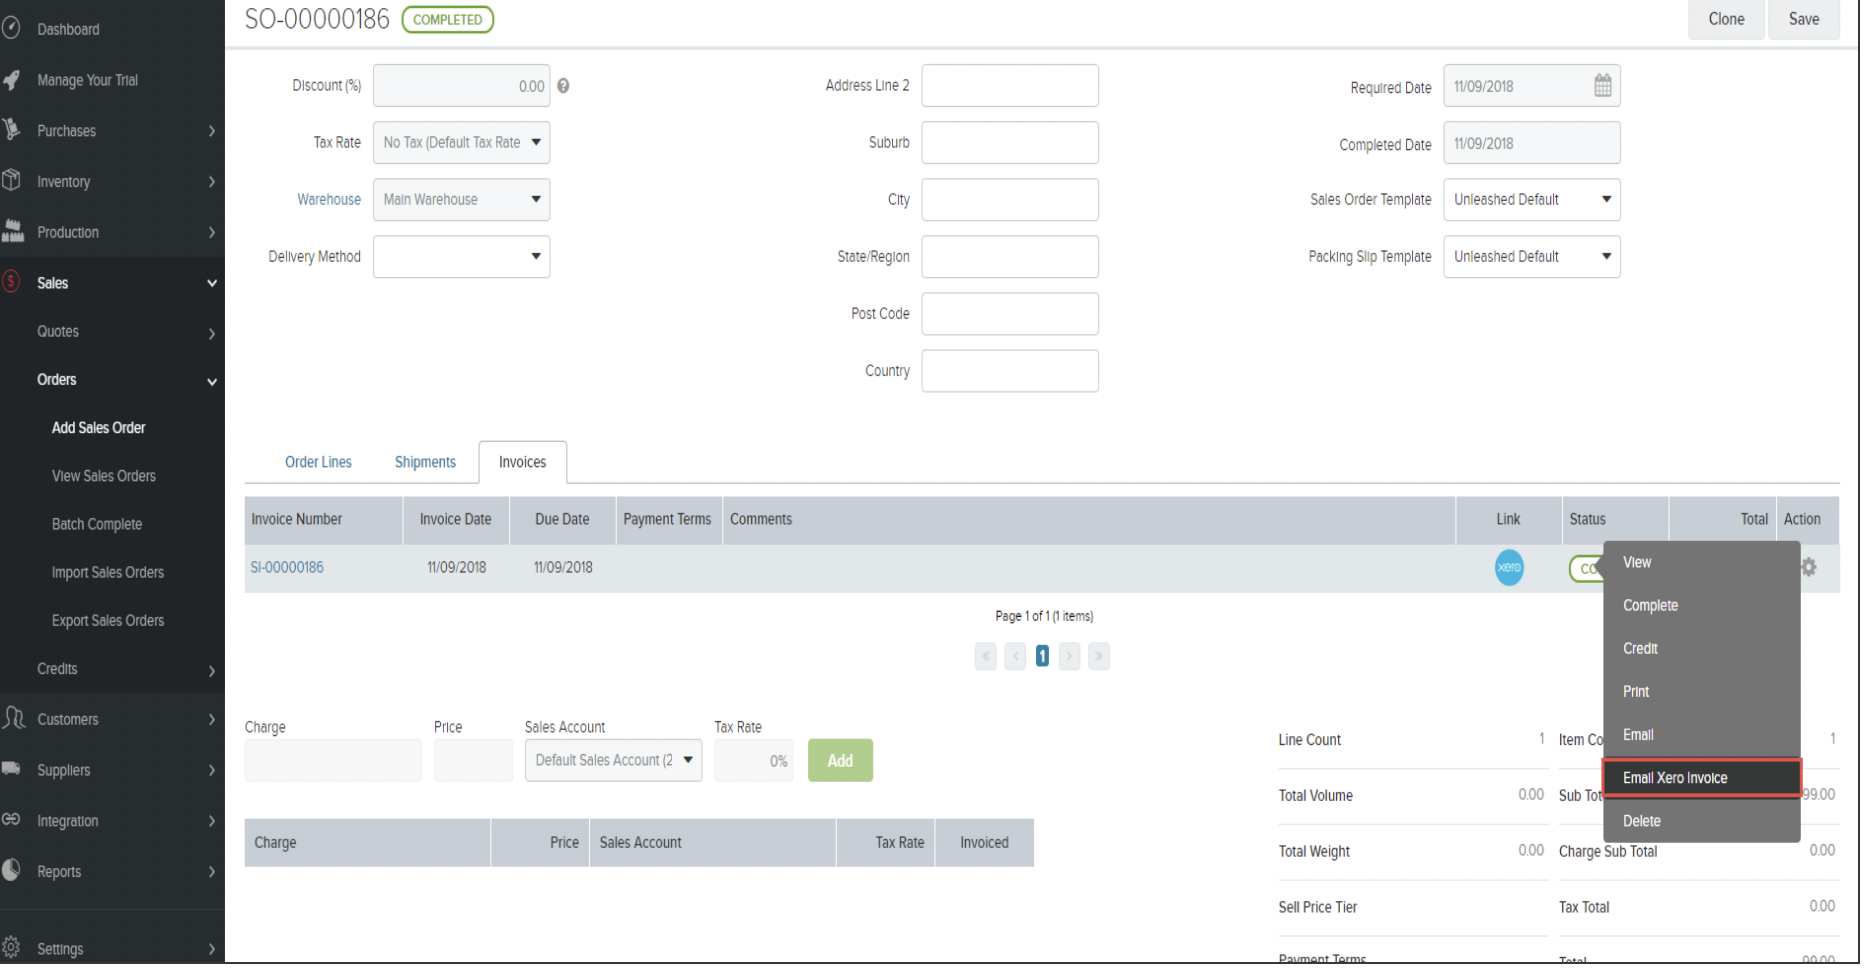Open the Action gear icon for invoice SI-00000186
The image size is (1864, 968).
(1808, 567)
